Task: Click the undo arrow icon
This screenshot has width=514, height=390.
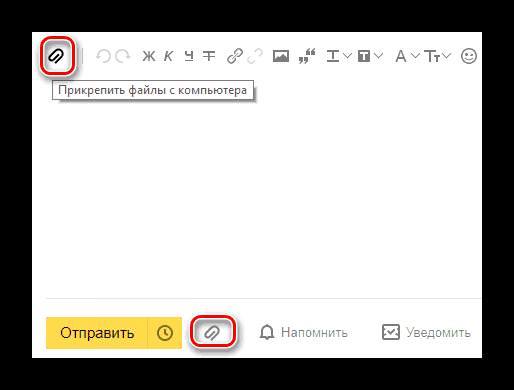Action: (x=103, y=56)
